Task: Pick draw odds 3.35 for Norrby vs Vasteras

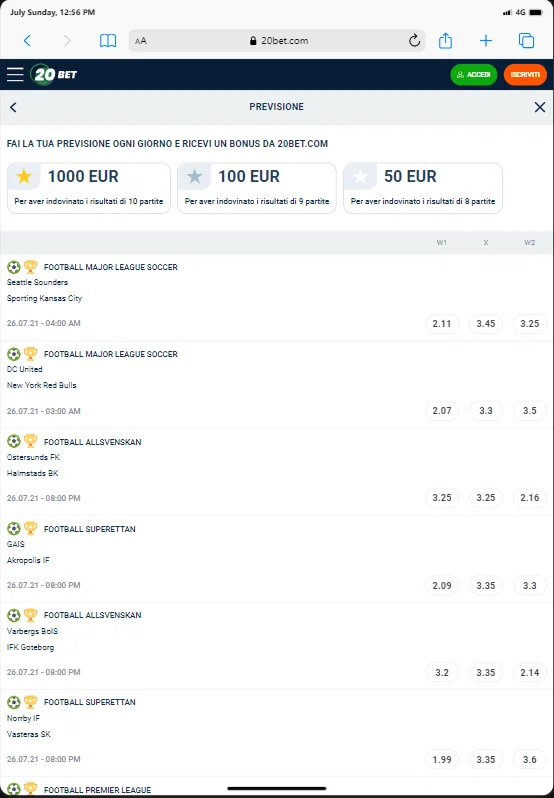Action: click(x=486, y=759)
